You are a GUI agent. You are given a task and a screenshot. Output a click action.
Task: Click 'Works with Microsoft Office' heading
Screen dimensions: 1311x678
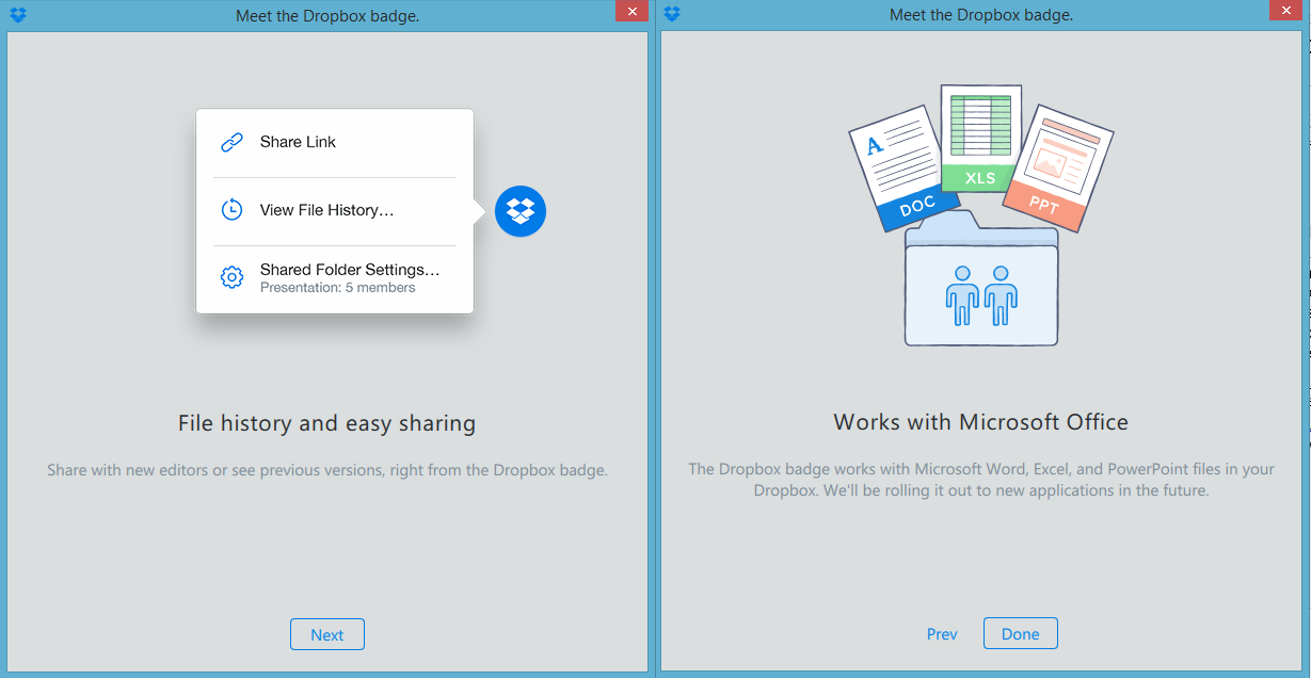tap(981, 422)
